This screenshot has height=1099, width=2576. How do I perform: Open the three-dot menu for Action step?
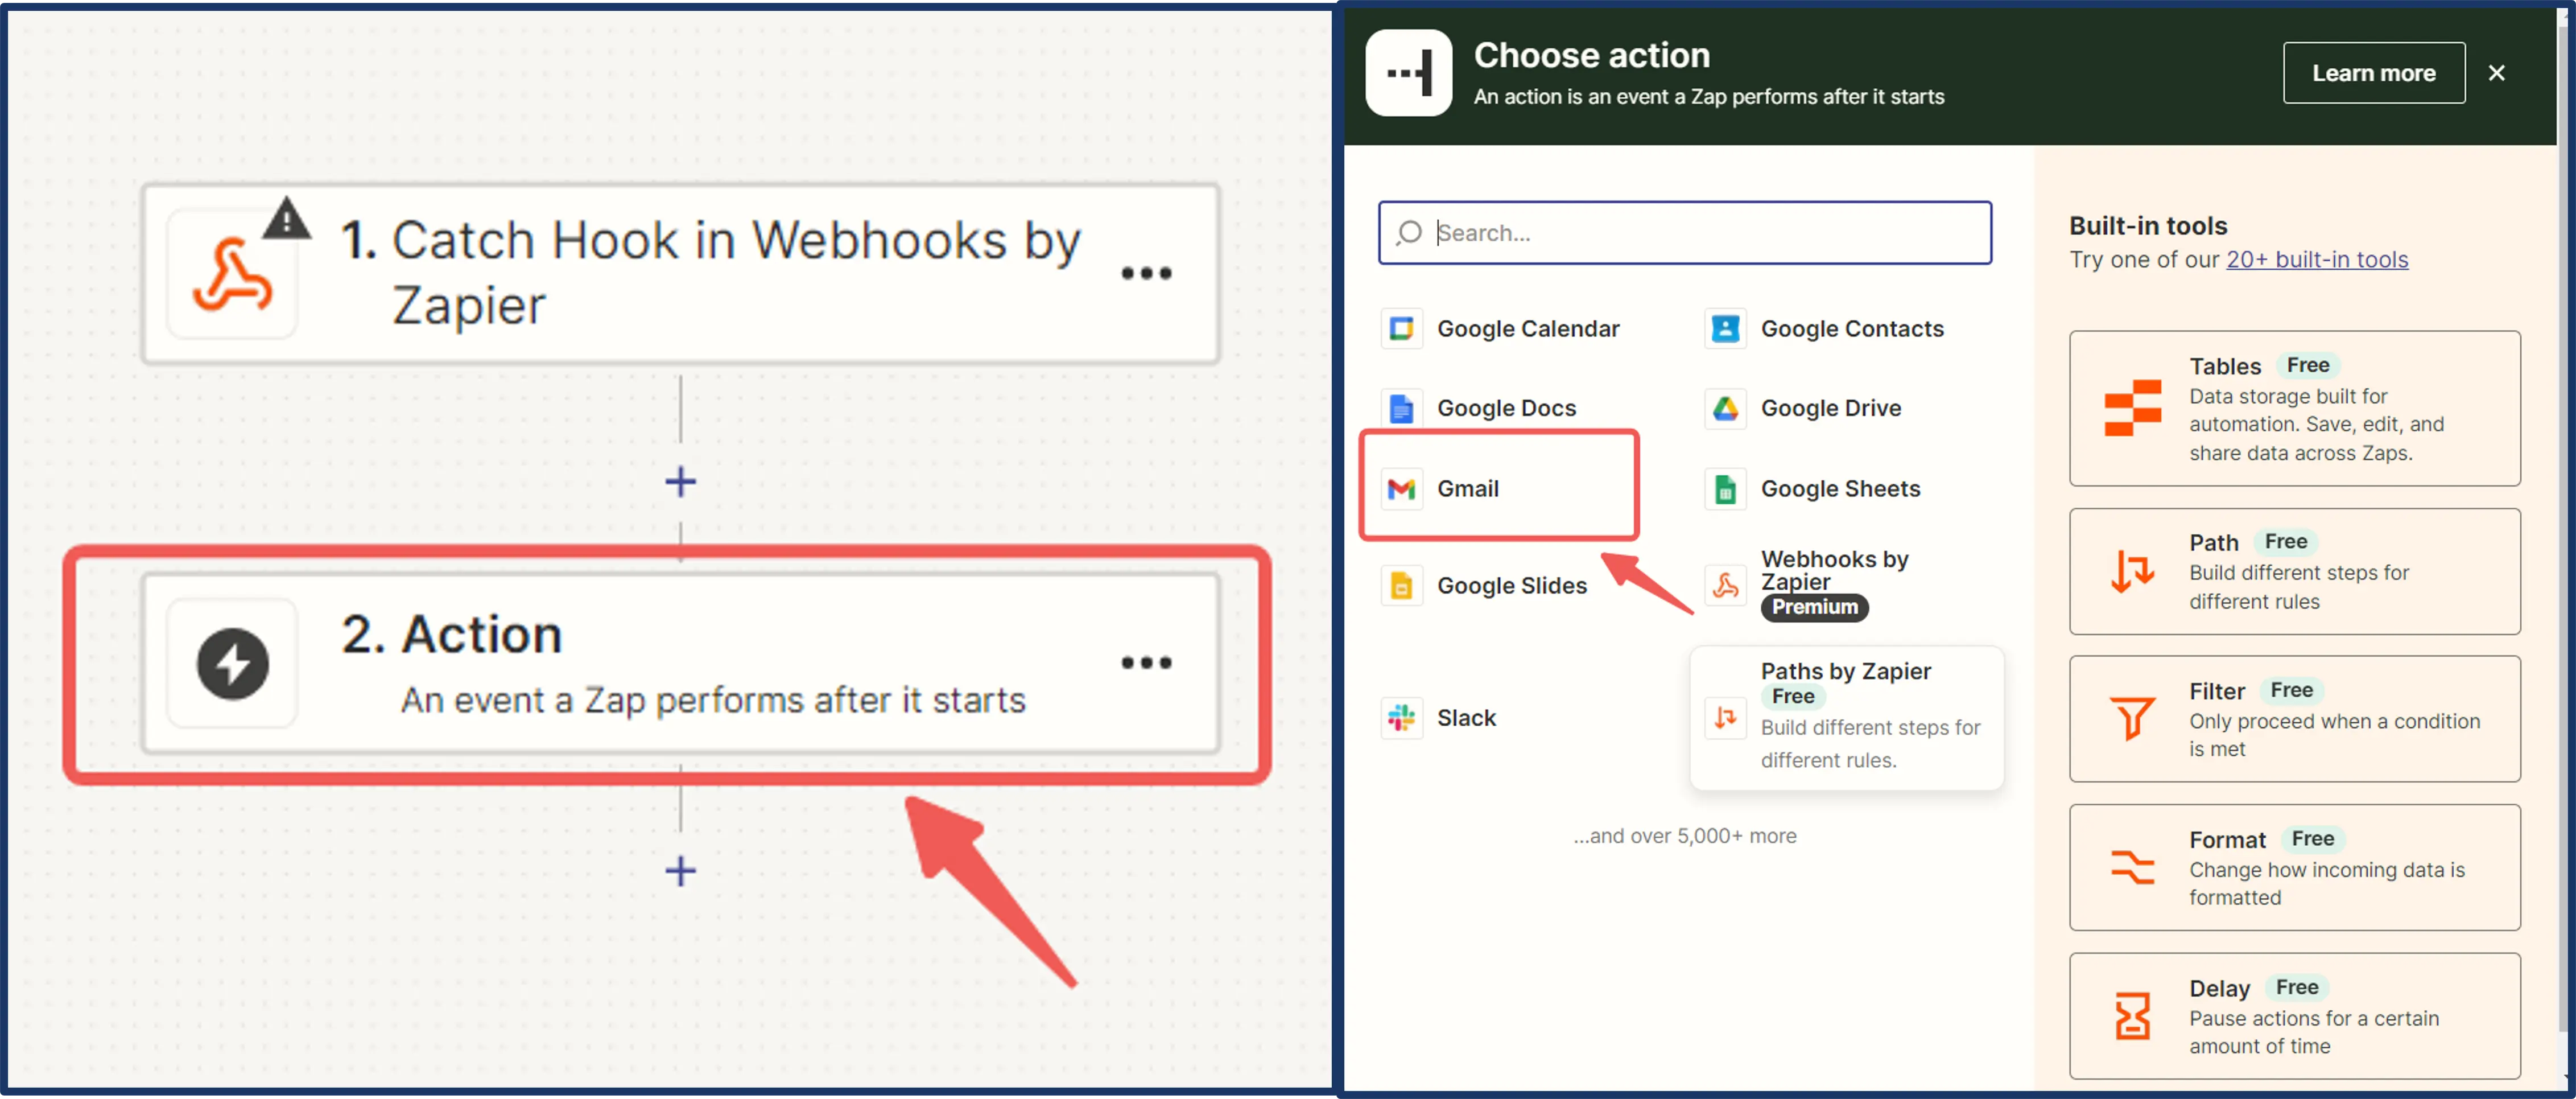click(1146, 662)
